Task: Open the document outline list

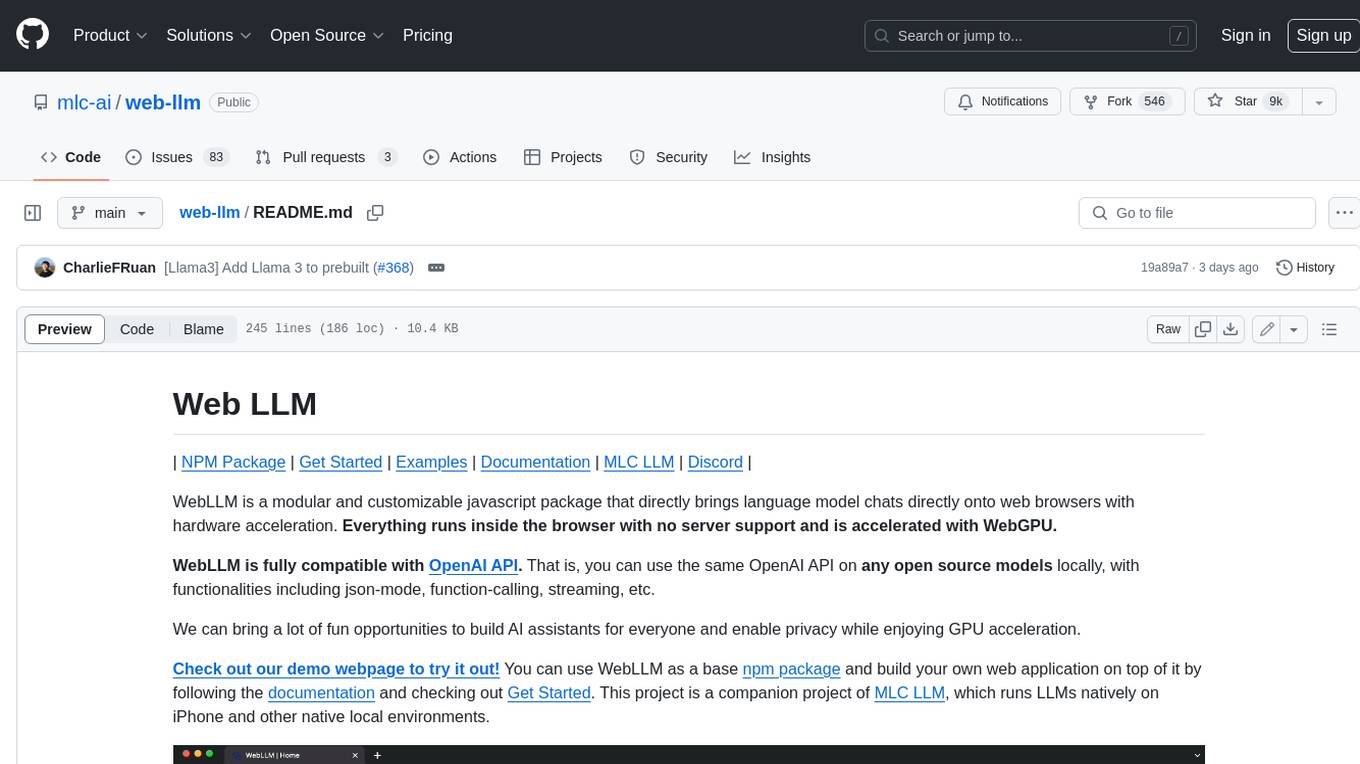Action: [1329, 329]
